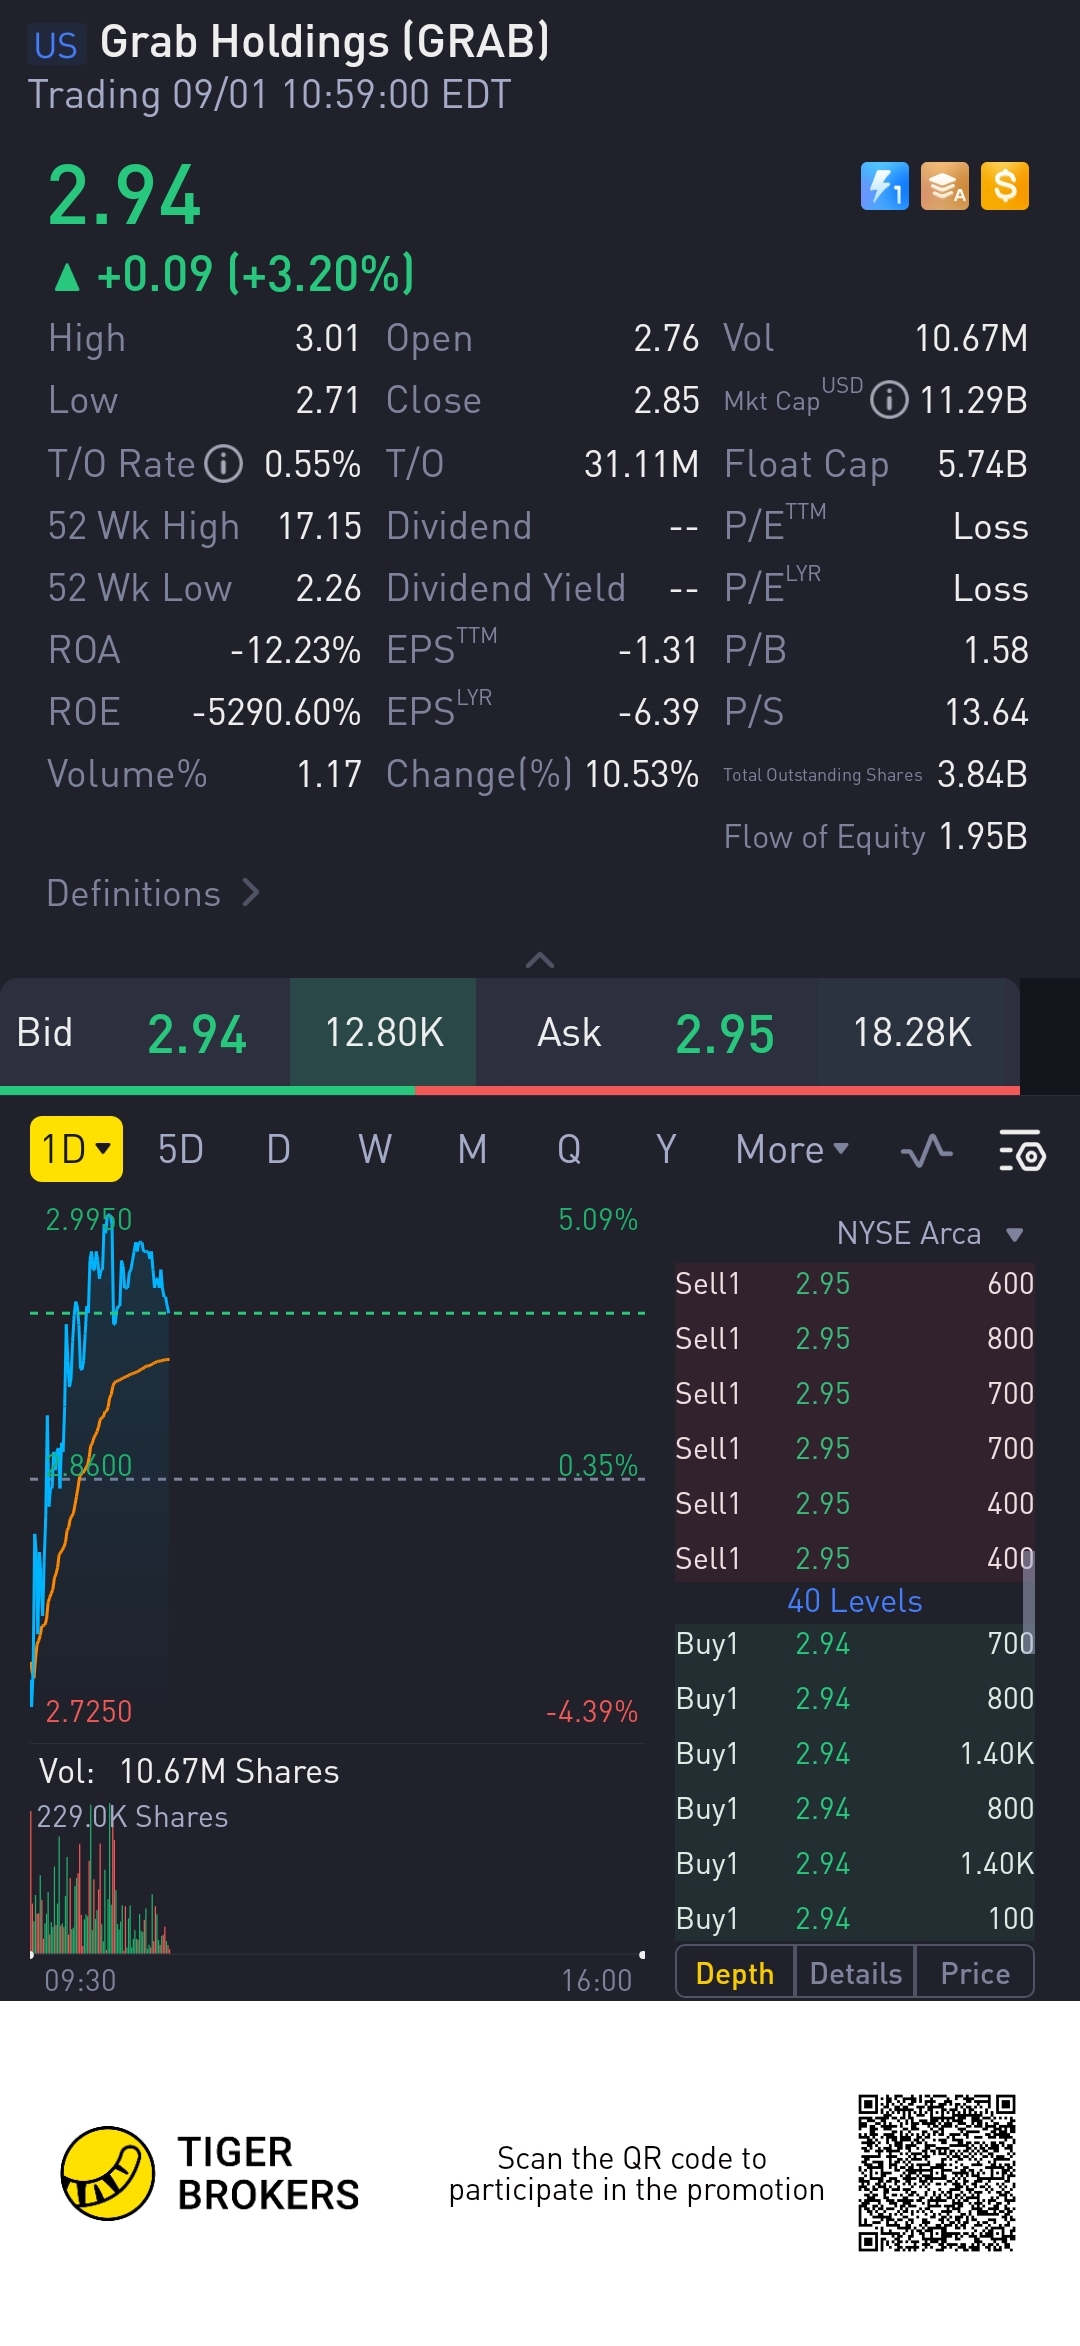Open the T/O Rate info icon

click(224, 464)
